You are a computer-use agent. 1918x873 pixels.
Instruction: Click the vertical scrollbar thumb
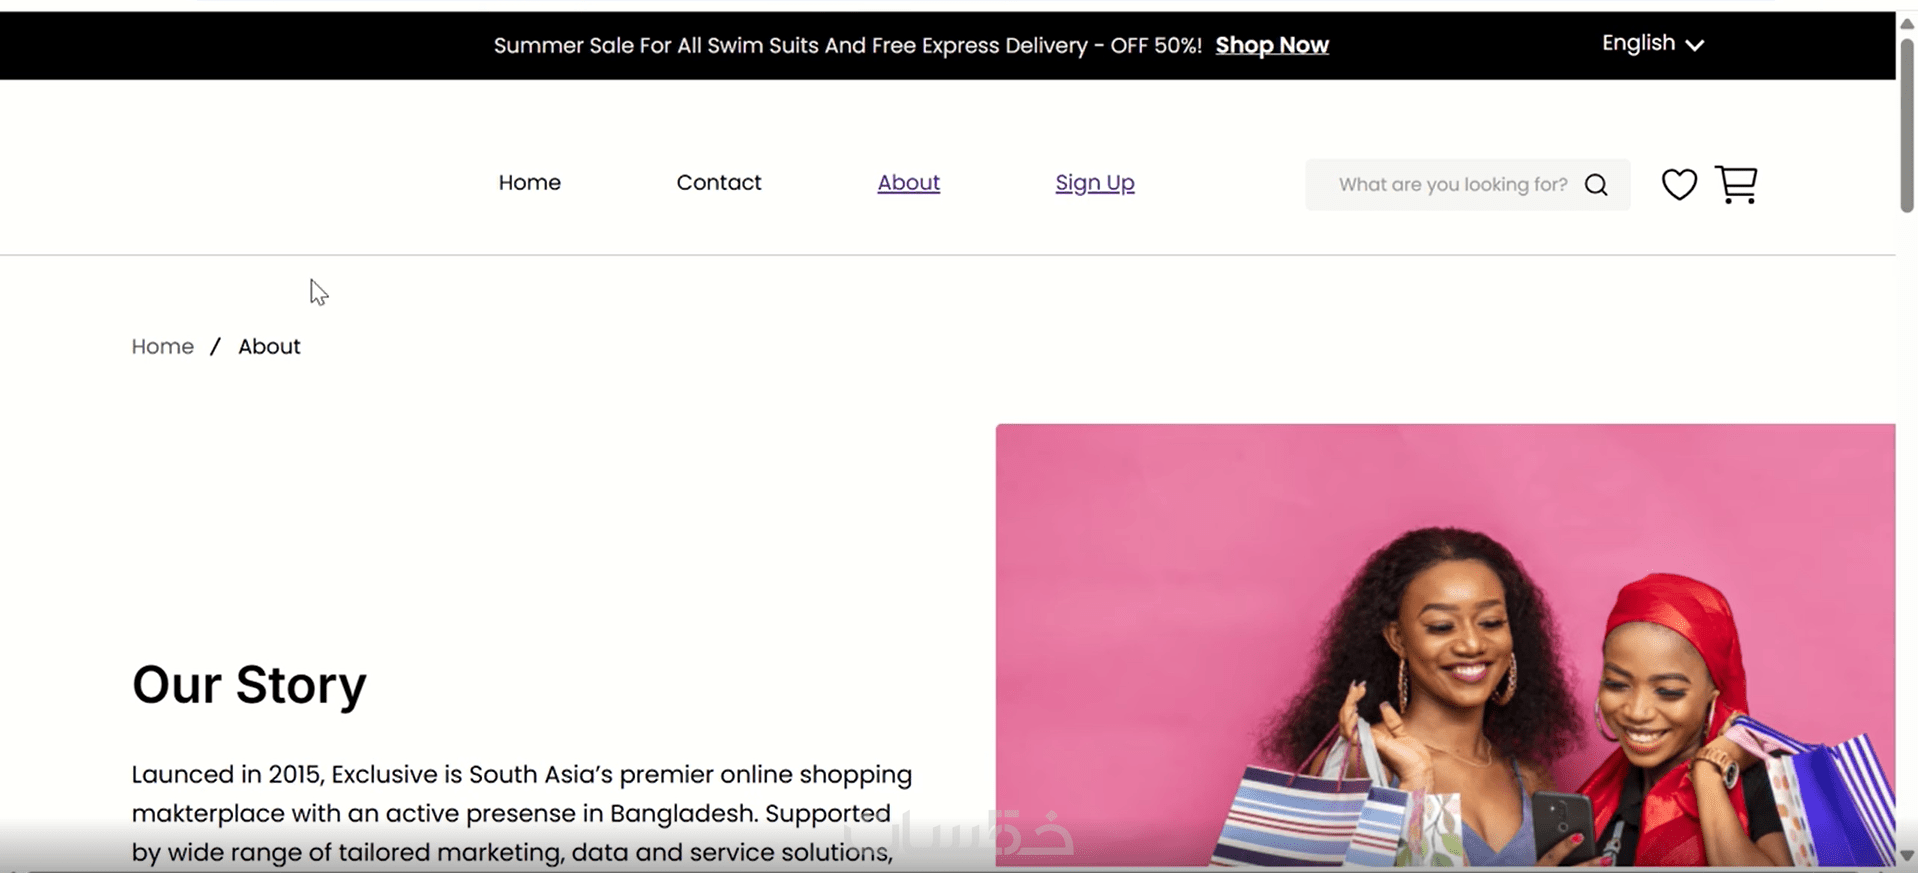[1907, 125]
